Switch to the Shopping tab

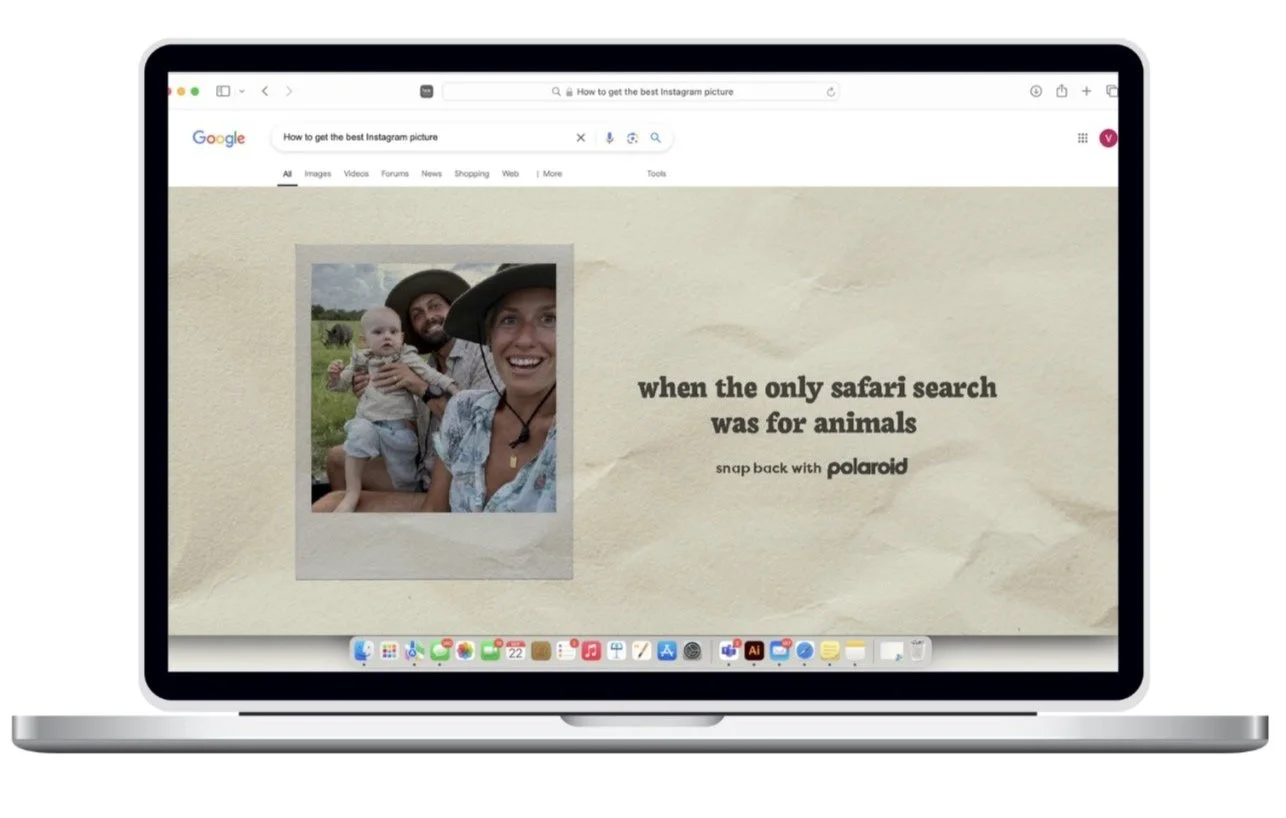(472, 174)
